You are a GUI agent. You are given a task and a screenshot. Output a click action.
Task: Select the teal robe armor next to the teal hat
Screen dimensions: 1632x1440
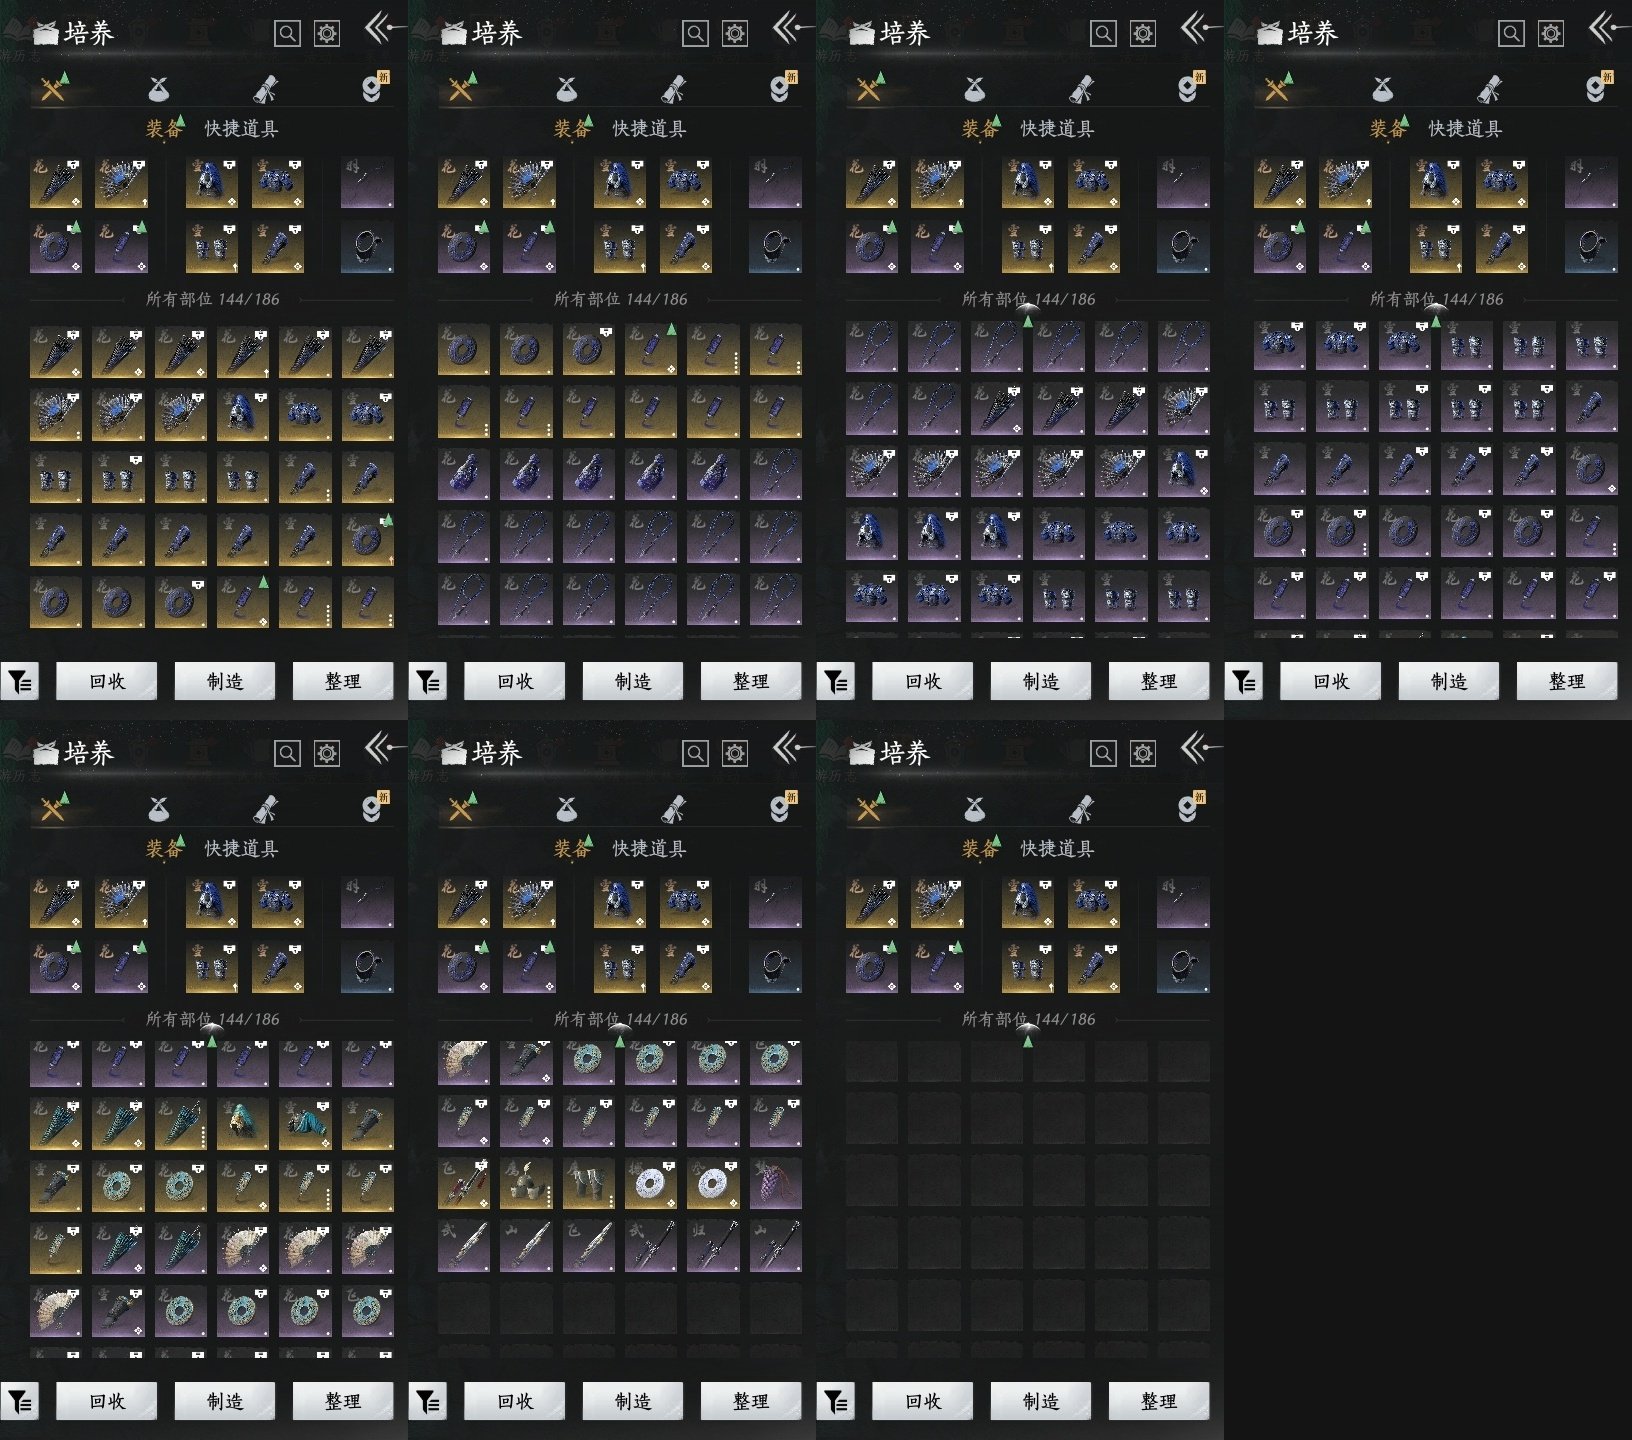[305, 1122]
